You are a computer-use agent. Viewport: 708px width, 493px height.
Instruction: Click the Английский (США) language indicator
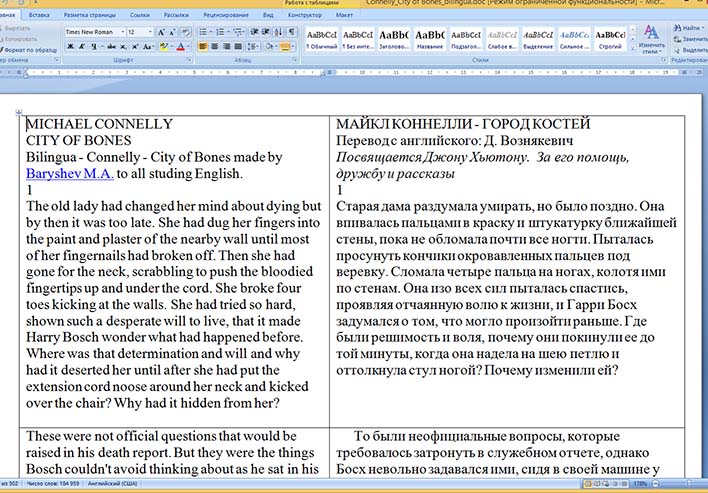click(112, 484)
